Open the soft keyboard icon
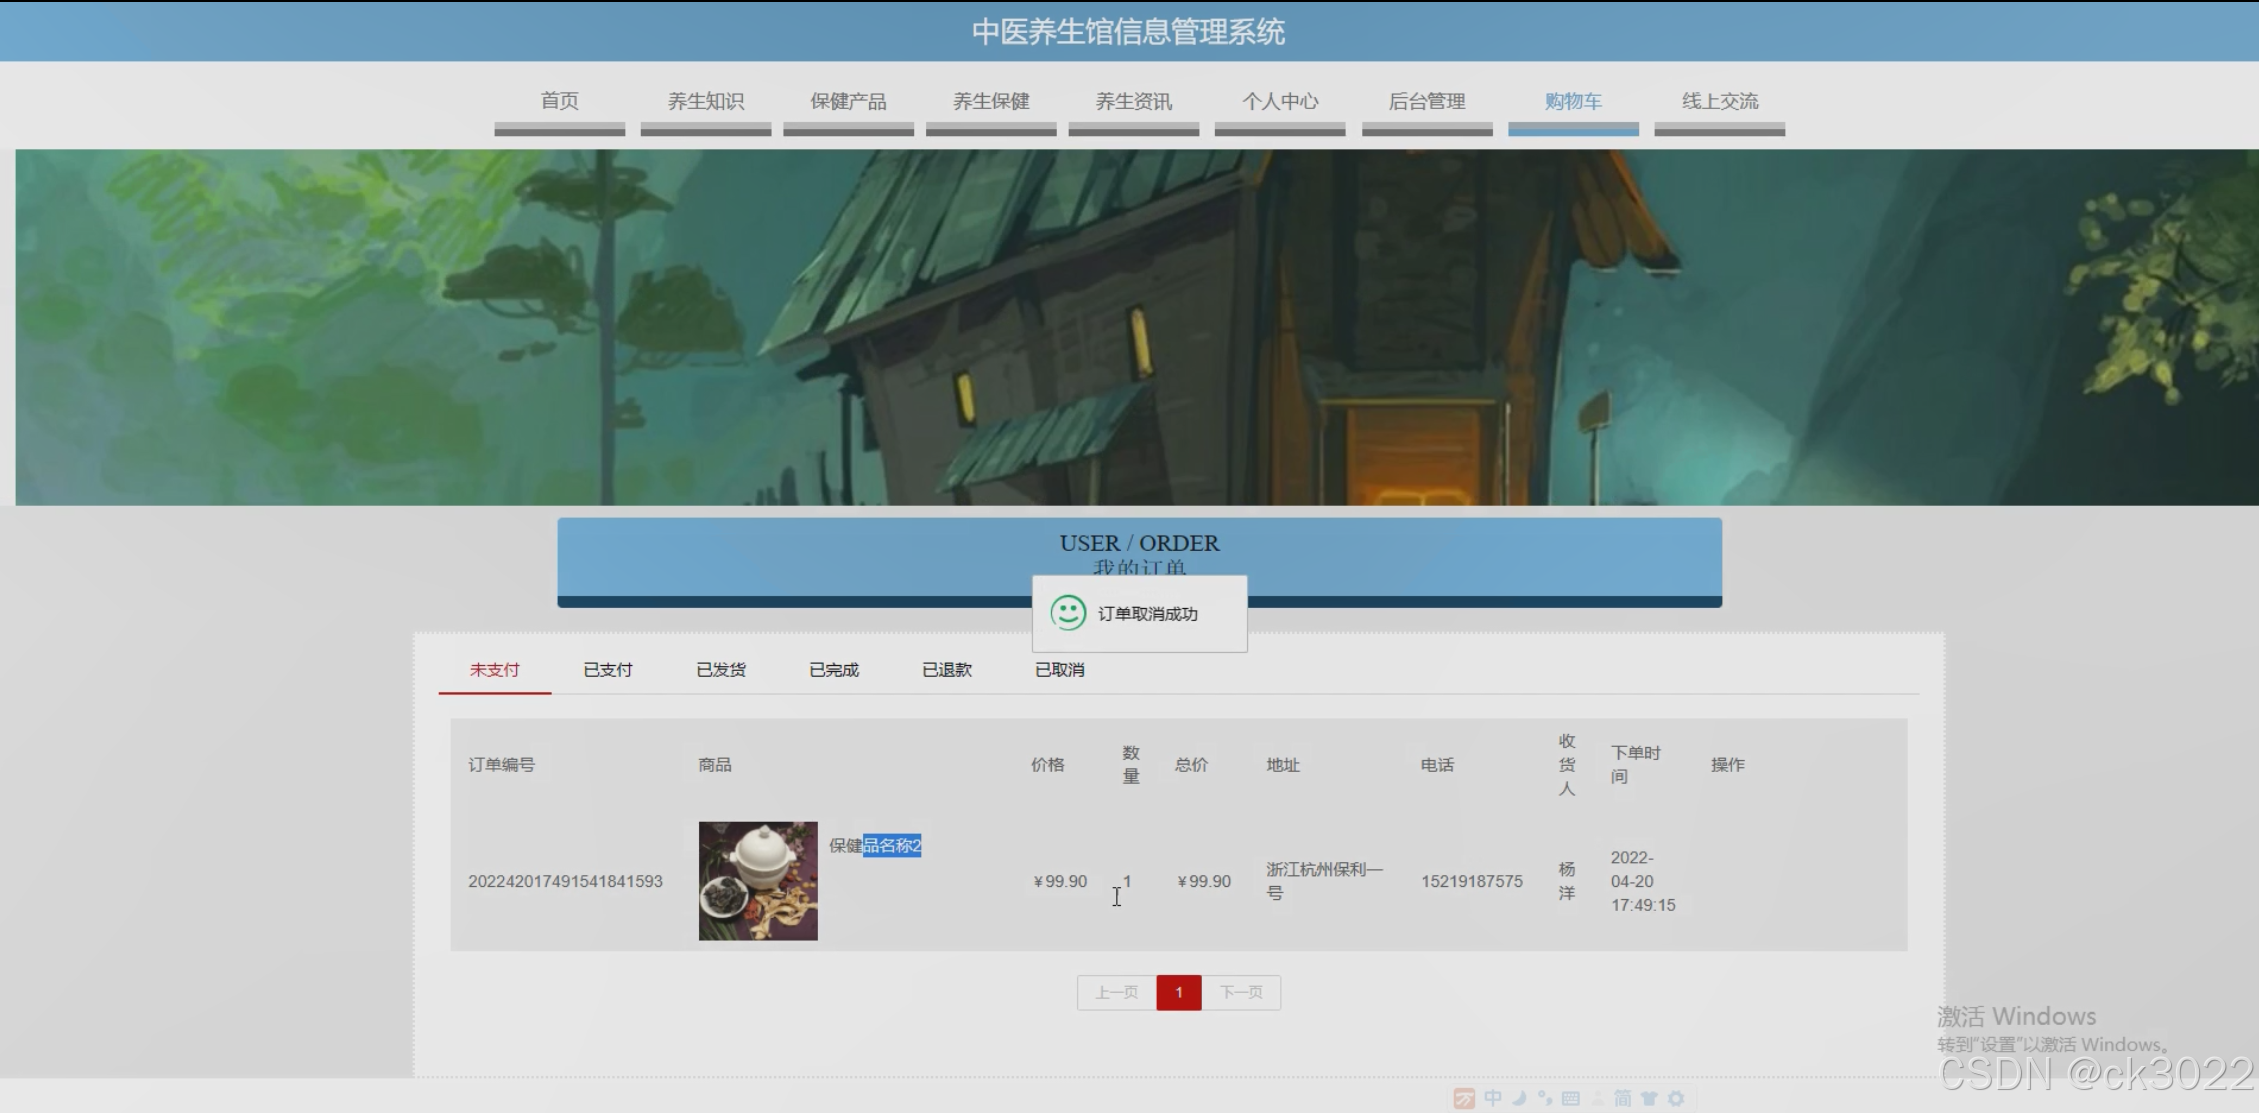2259x1113 pixels. [1571, 1098]
